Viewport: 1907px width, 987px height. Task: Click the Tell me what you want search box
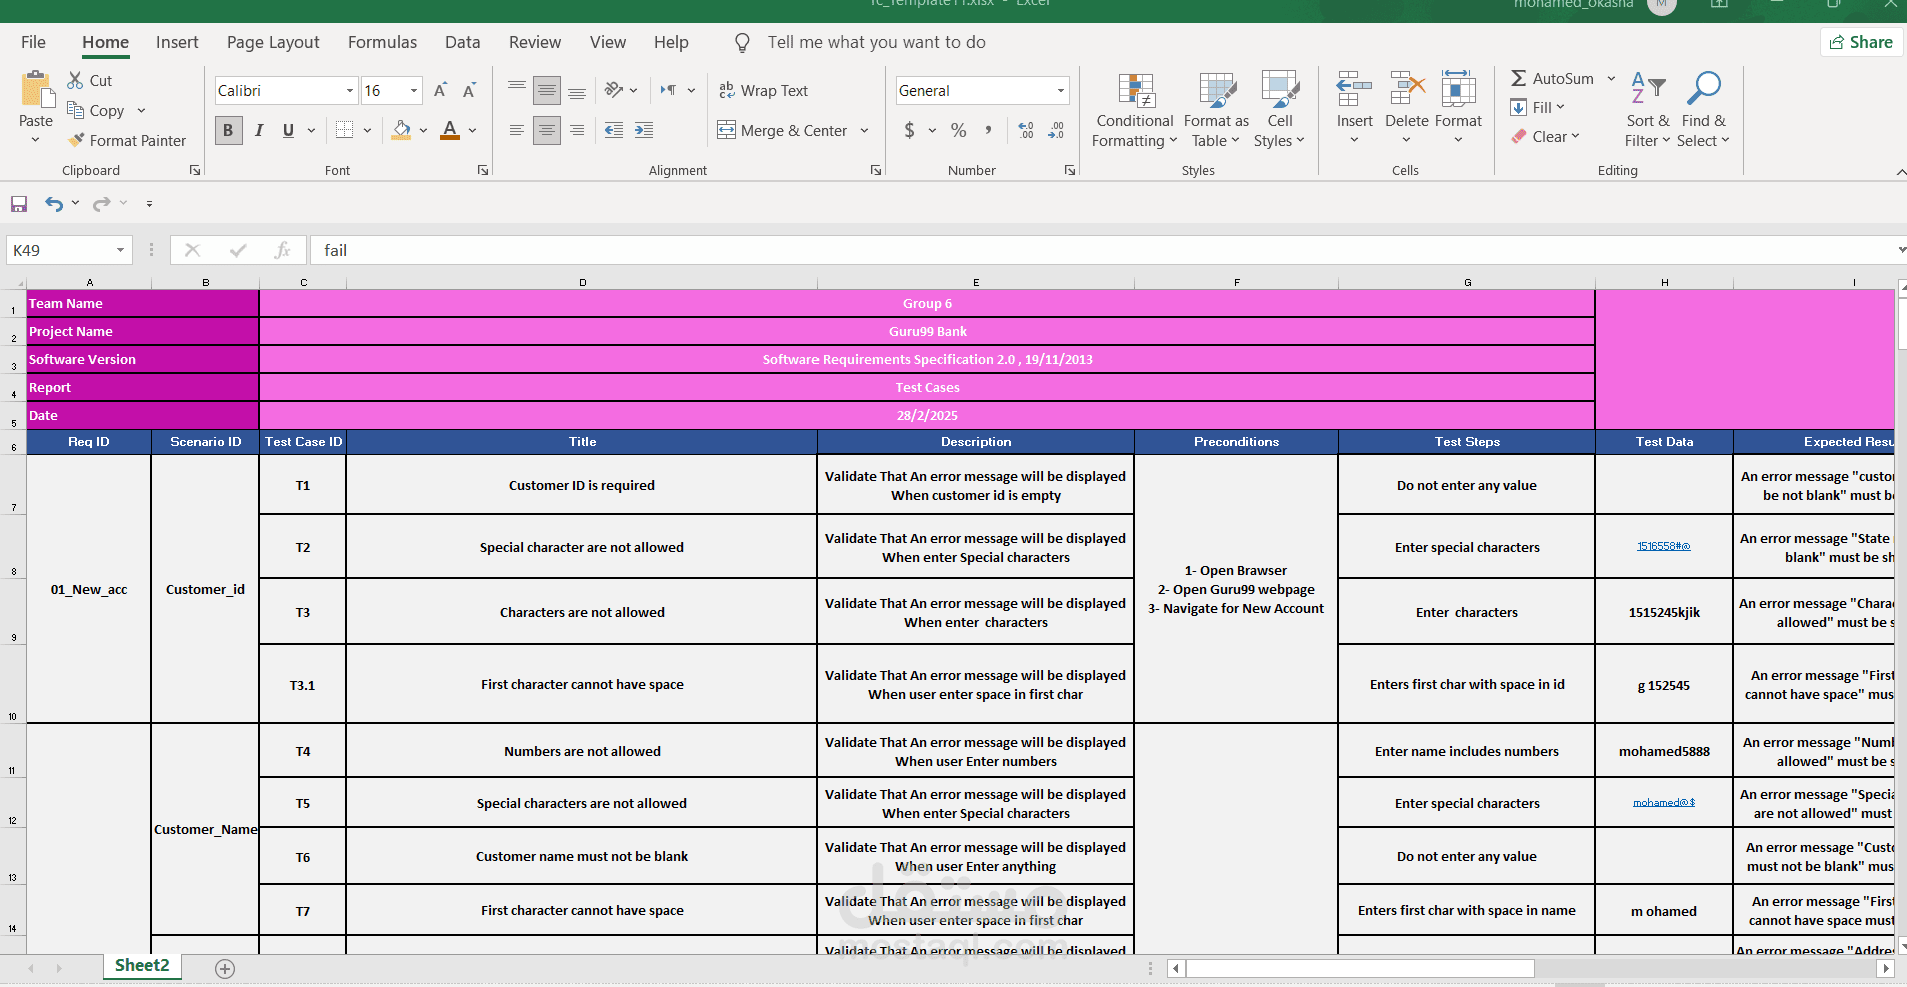(x=876, y=42)
